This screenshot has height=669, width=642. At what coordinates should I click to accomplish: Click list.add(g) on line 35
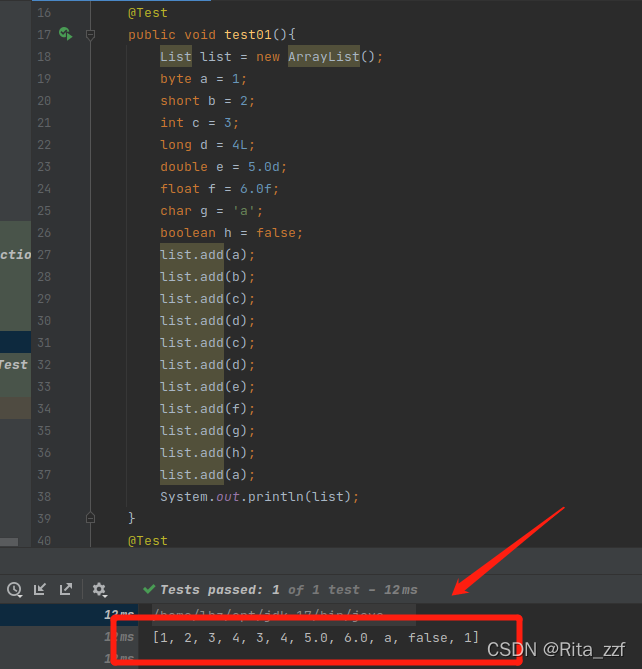[207, 431]
